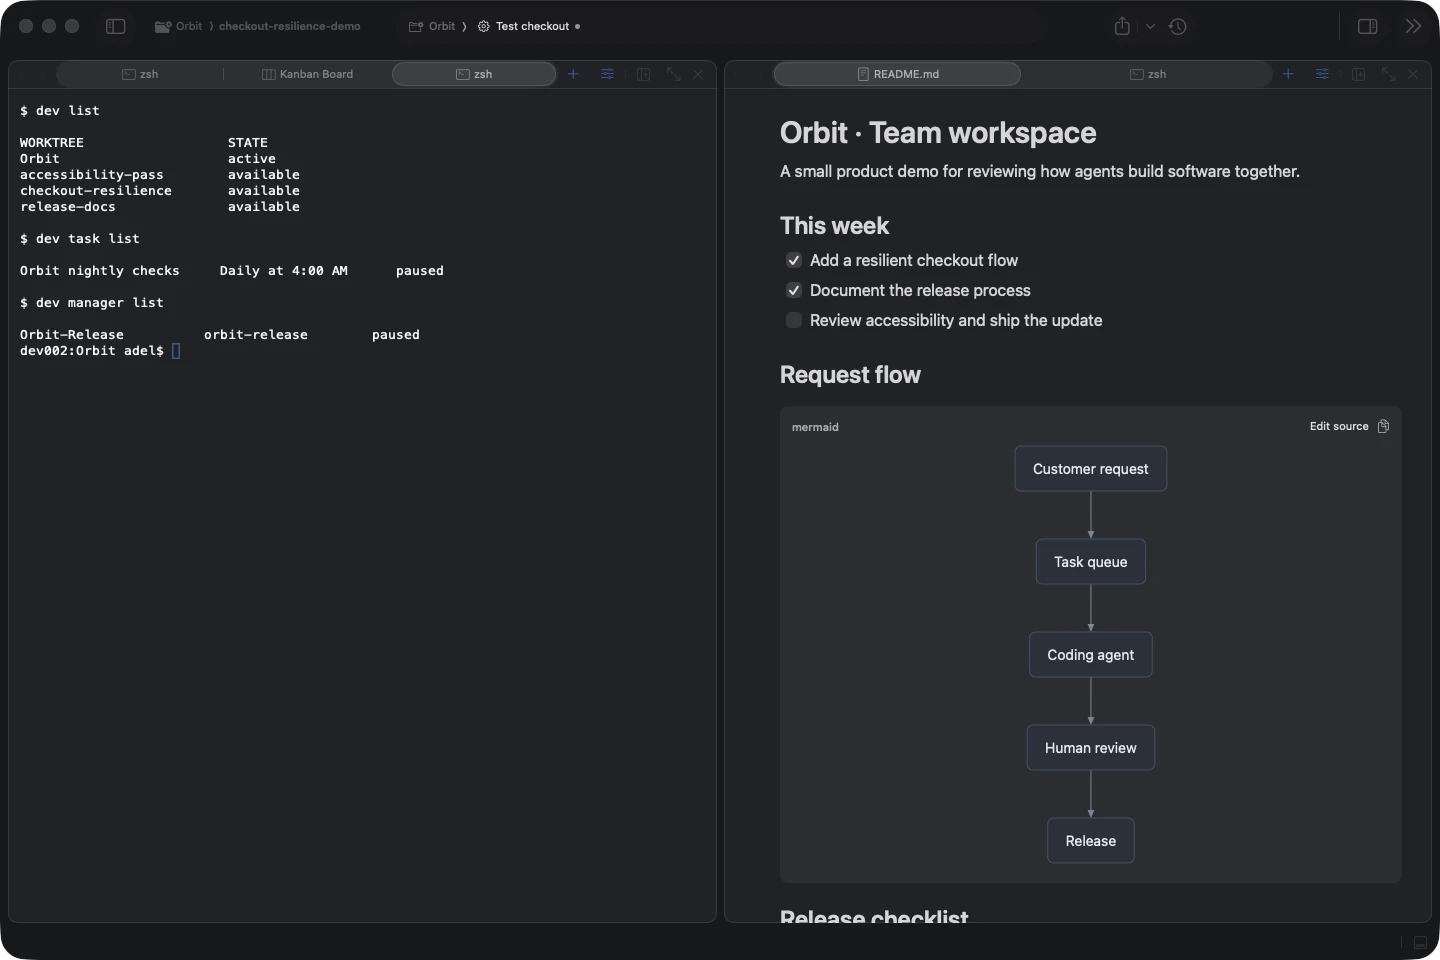Click the Task queue diagram node

pyautogui.click(x=1091, y=562)
